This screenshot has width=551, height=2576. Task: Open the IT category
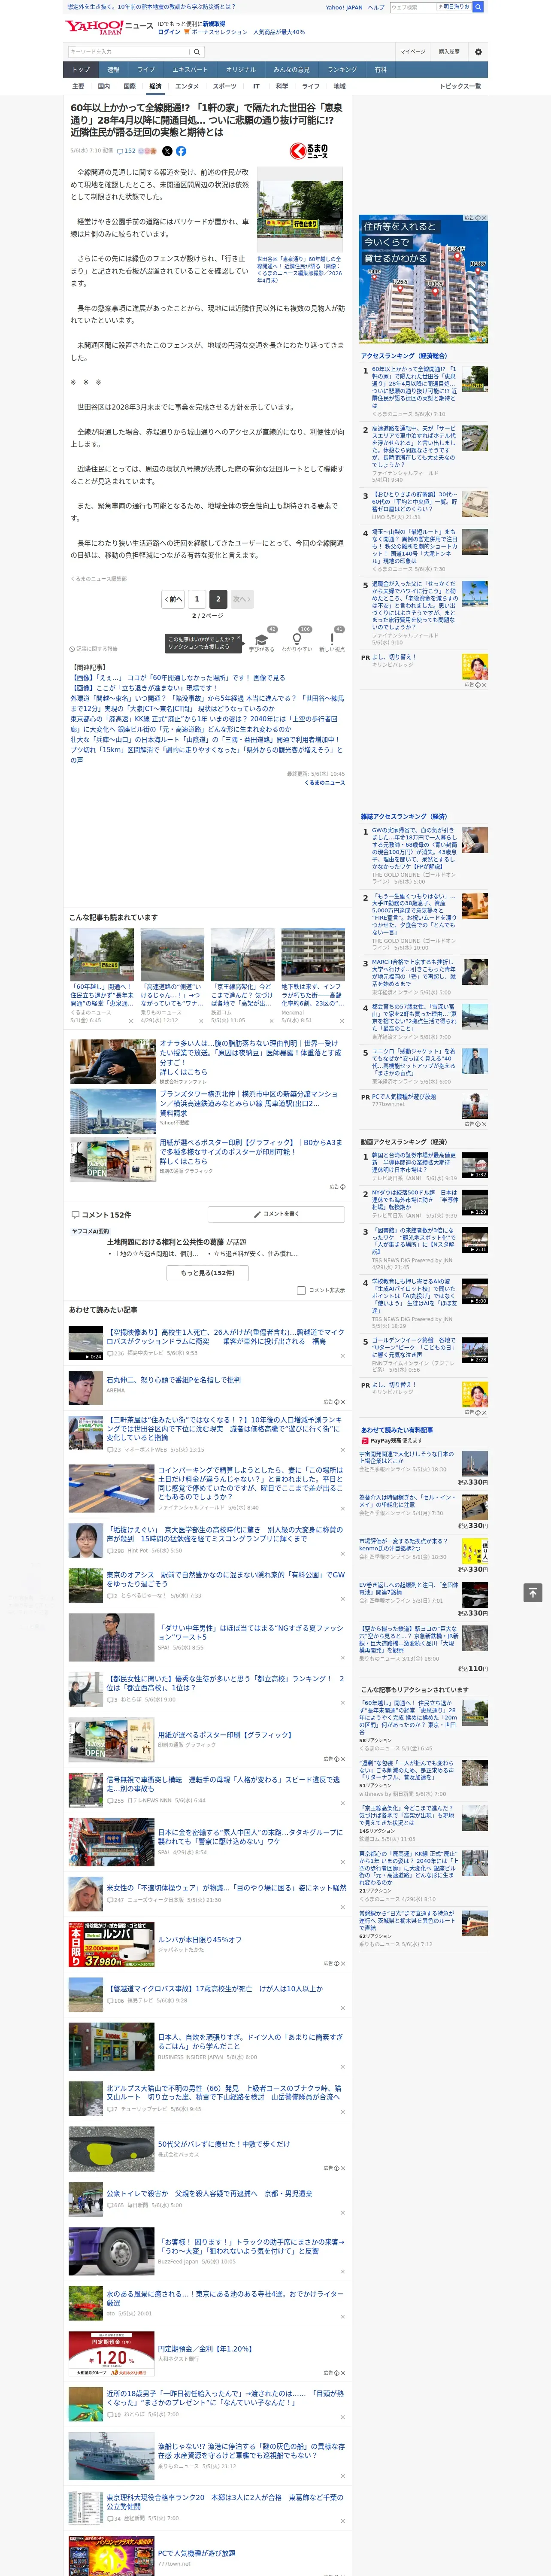[256, 86]
